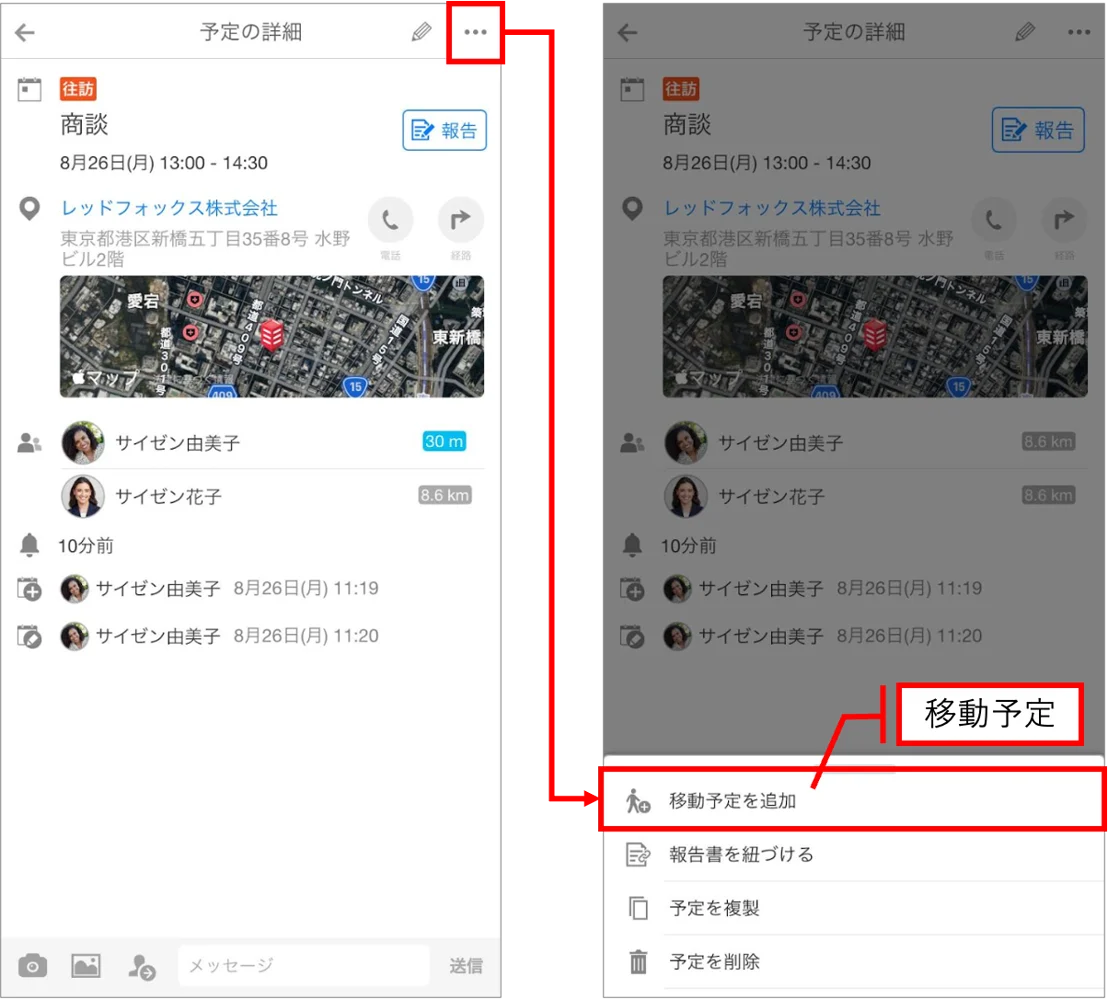Choose 移動予定を追加 from the bottom menu
Screen dimensions: 1108x999
pyautogui.click(x=852, y=800)
